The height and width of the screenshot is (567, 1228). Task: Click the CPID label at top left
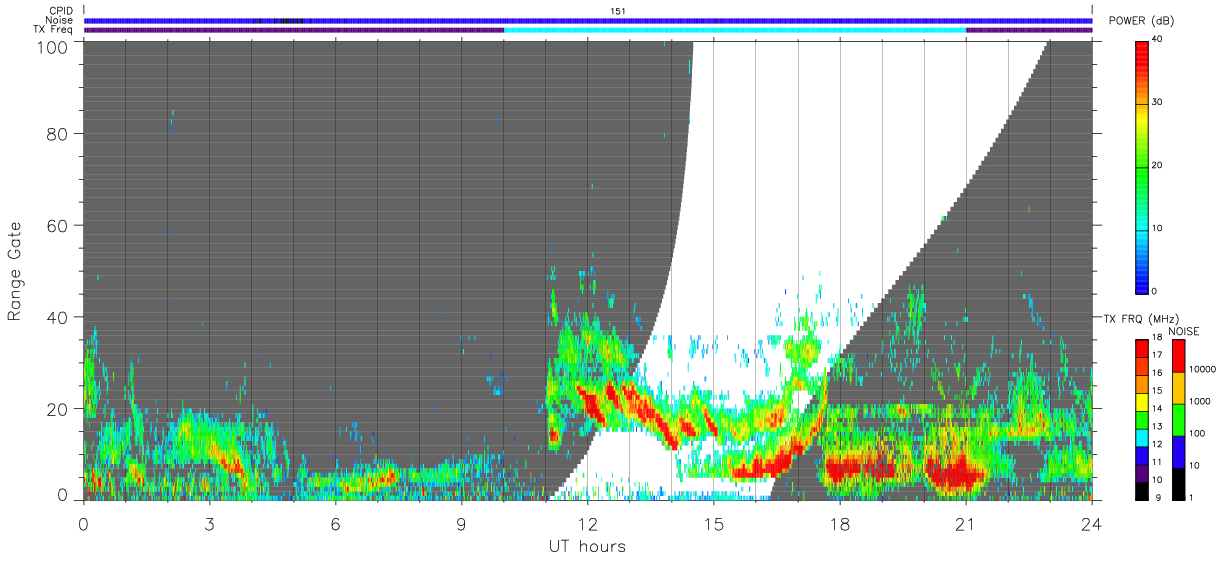(x=60, y=11)
